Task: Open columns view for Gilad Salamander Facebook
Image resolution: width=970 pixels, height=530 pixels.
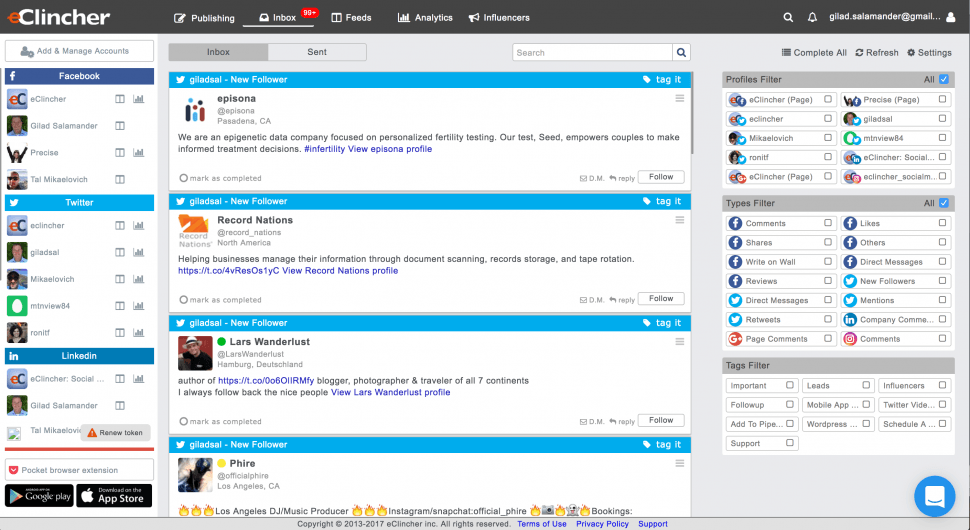Action: [x=120, y=126]
